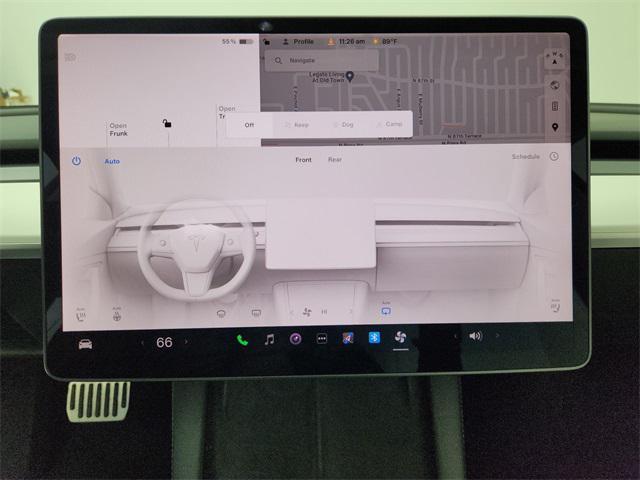Tap the 11:26 am clock
This screenshot has width=640, height=480.
pos(352,41)
